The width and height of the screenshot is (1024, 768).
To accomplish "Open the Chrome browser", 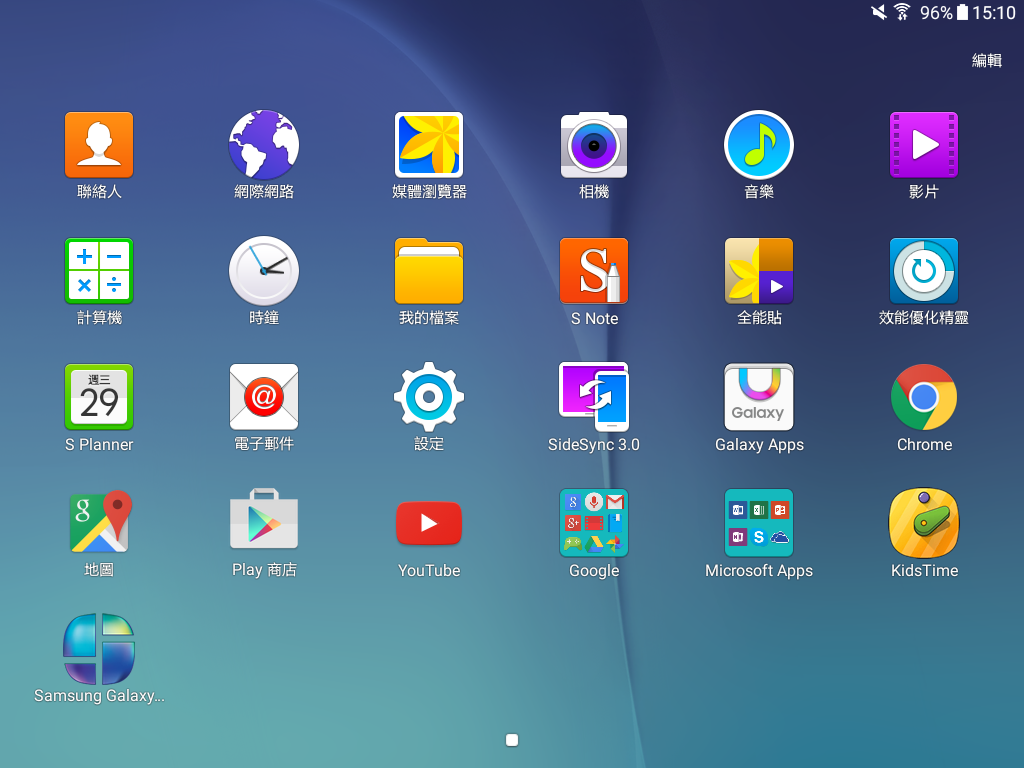I will point(924,397).
